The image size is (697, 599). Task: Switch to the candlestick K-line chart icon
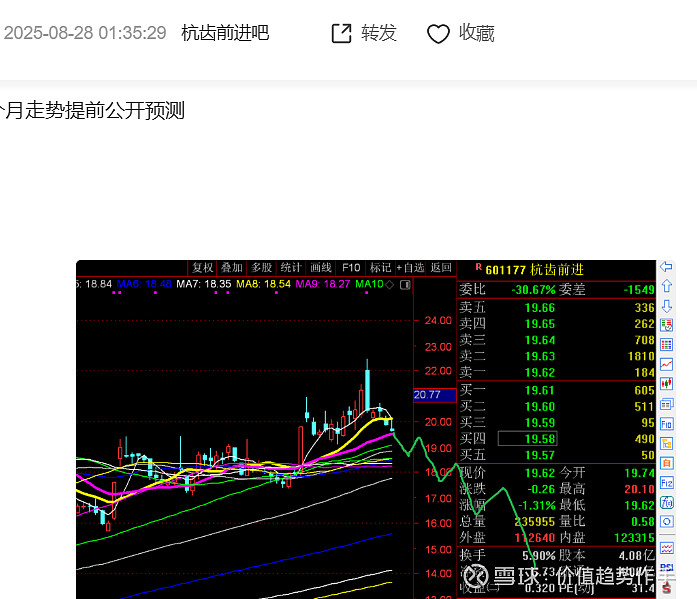666,384
